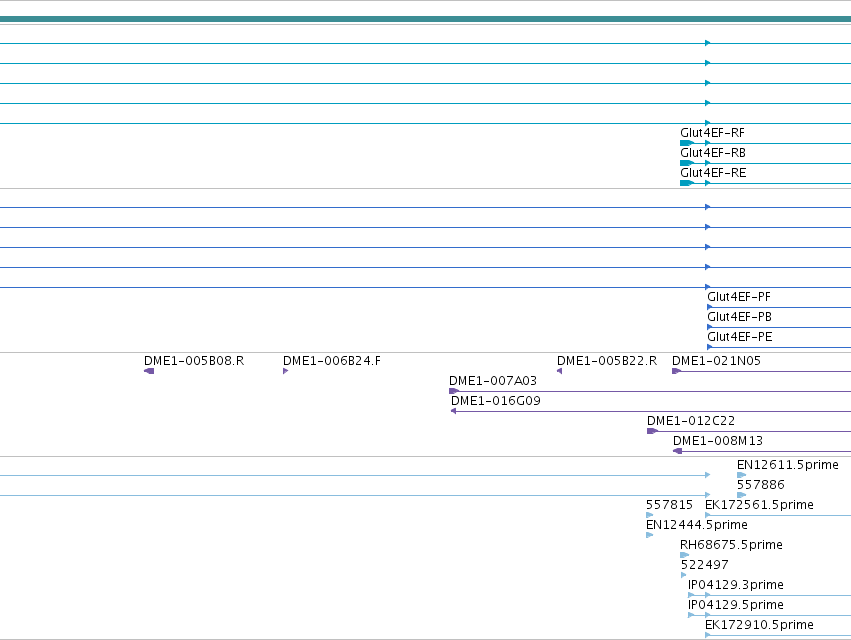Click the DME1-021N05 exon block glyph
Image resolution: width=851 pixels, height=640 pixels.
pos(676,371)
